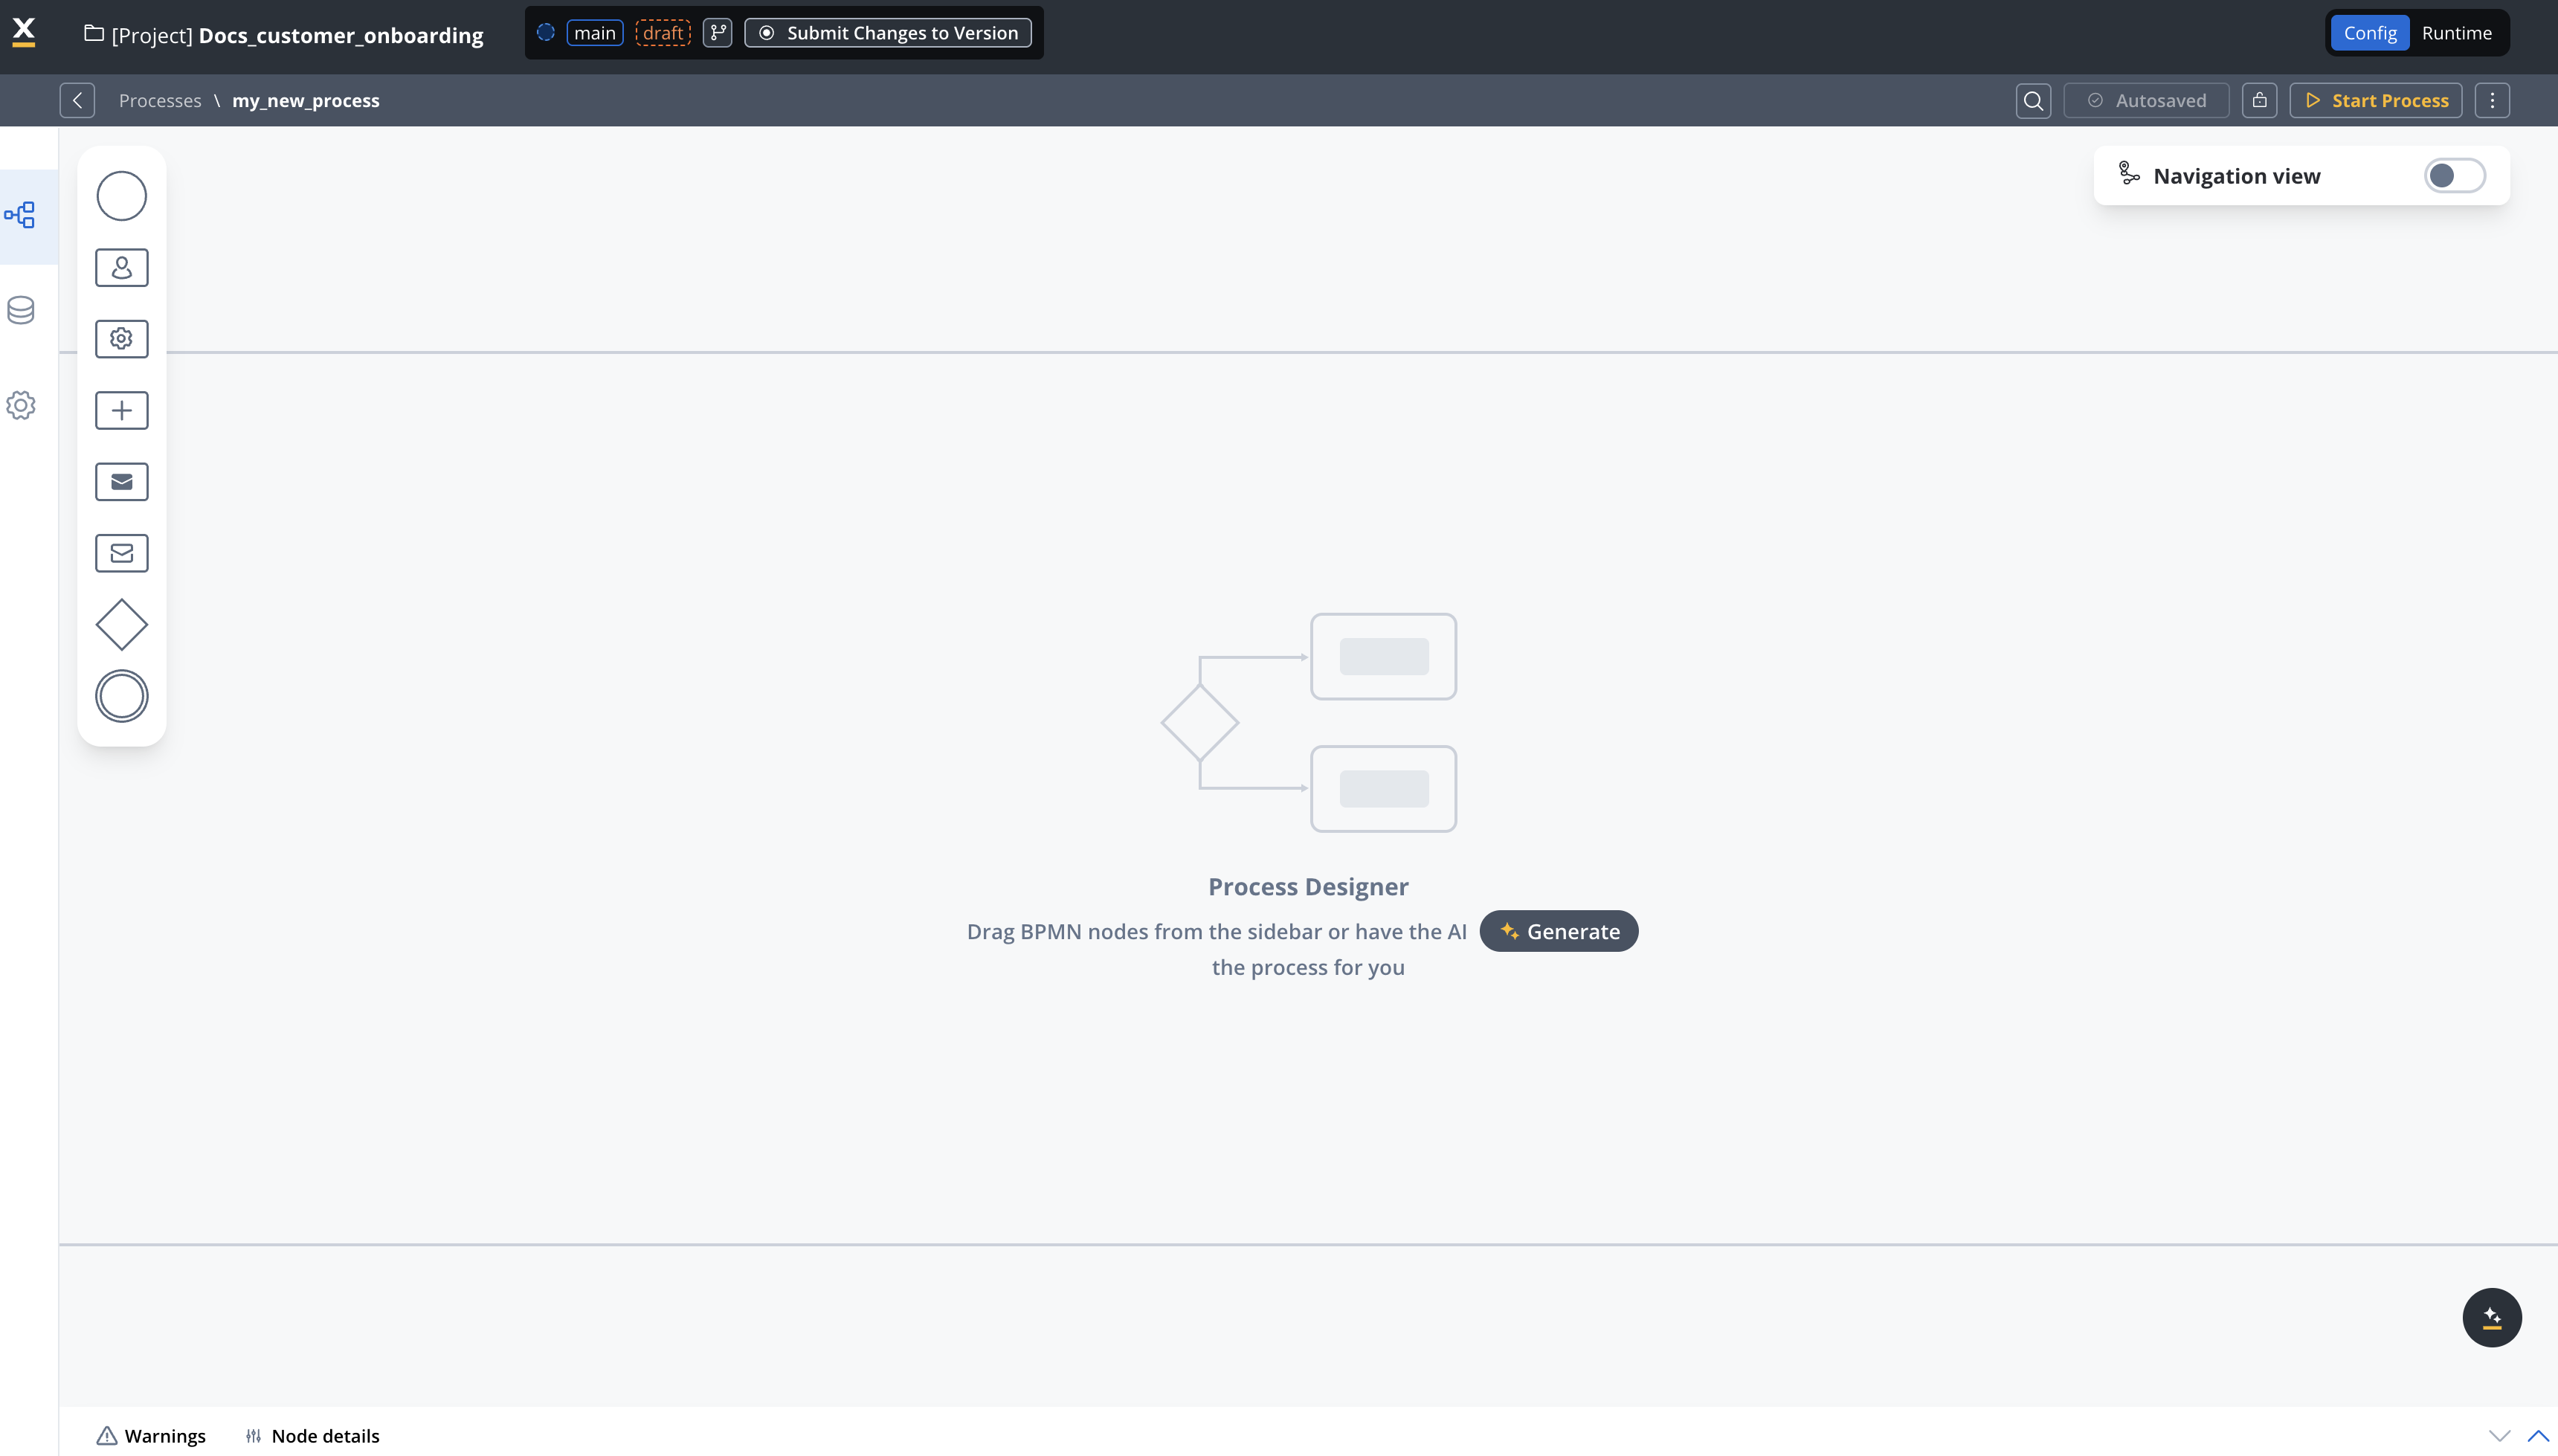Viewport: 2558px width, 1456px height.
Task: Go to Processes breadcrumb link
Action: point(160,101)
